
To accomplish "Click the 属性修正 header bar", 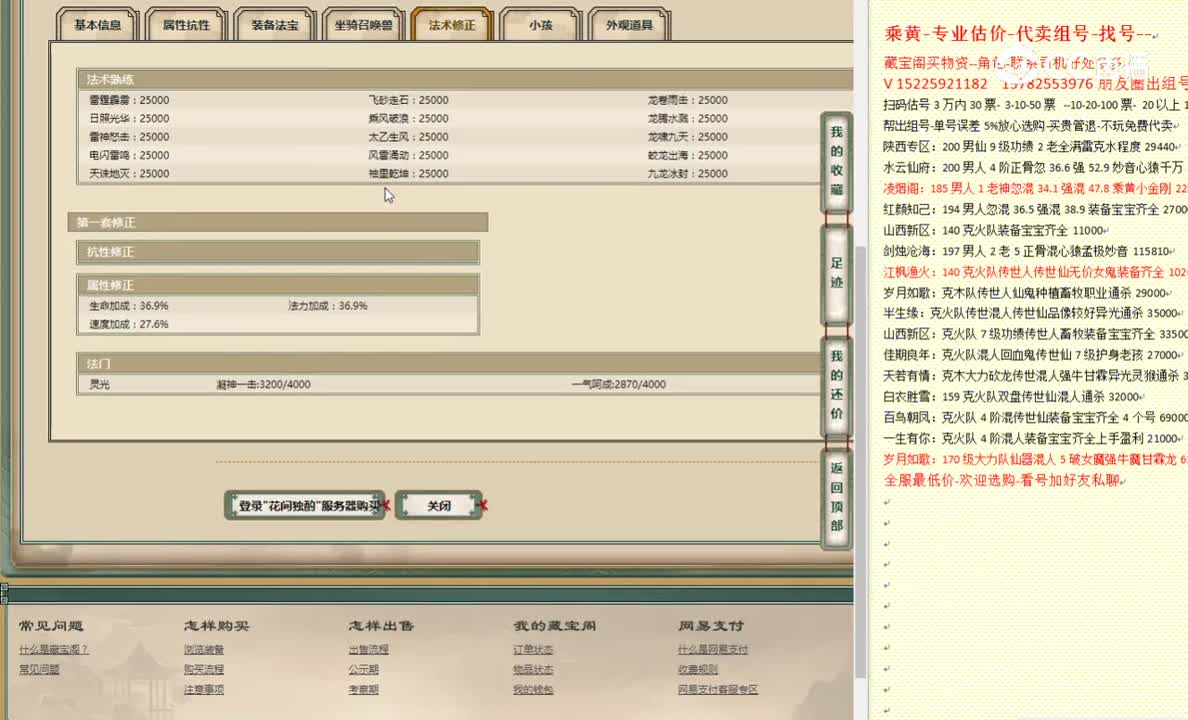I will (278, 285).
